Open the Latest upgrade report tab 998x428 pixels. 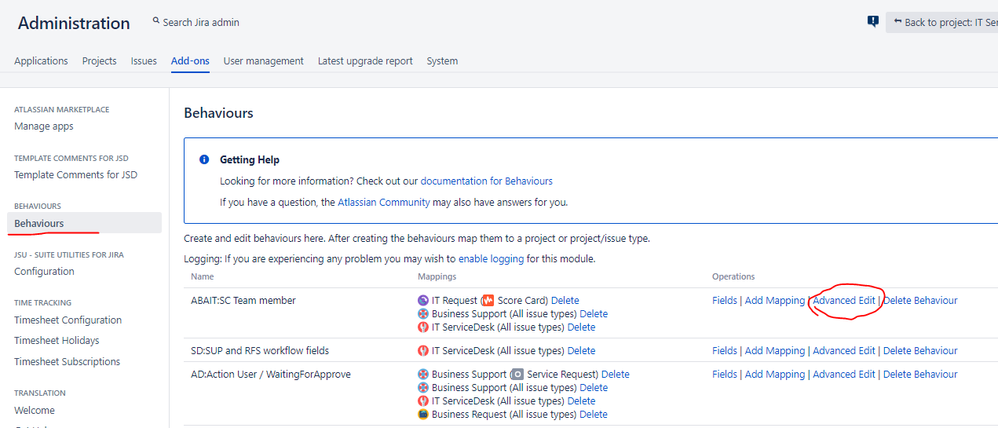click(365, 61)
